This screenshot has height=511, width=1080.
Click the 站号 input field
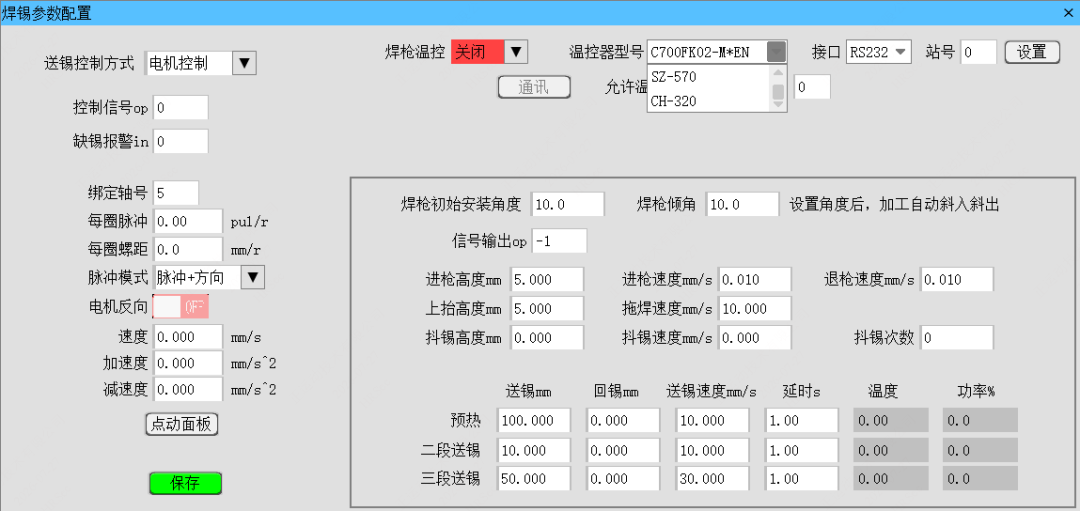pyautogui.click(x=979, y=52)
